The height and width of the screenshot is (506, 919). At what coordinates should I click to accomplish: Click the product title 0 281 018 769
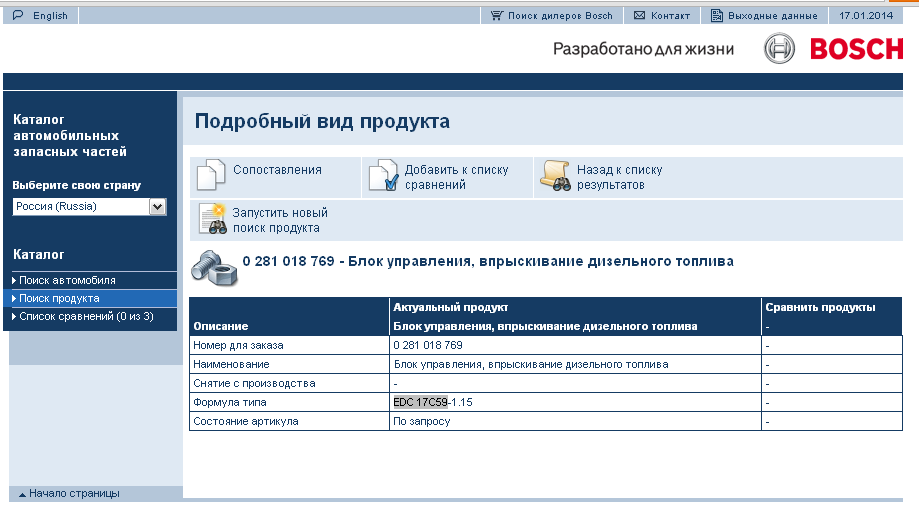[x=488, y=262]
